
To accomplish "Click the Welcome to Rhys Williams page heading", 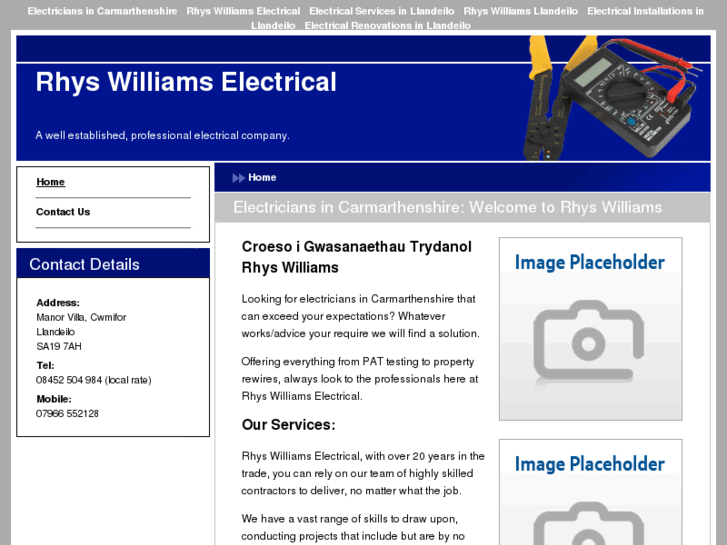I will click(x=447, y=207).
